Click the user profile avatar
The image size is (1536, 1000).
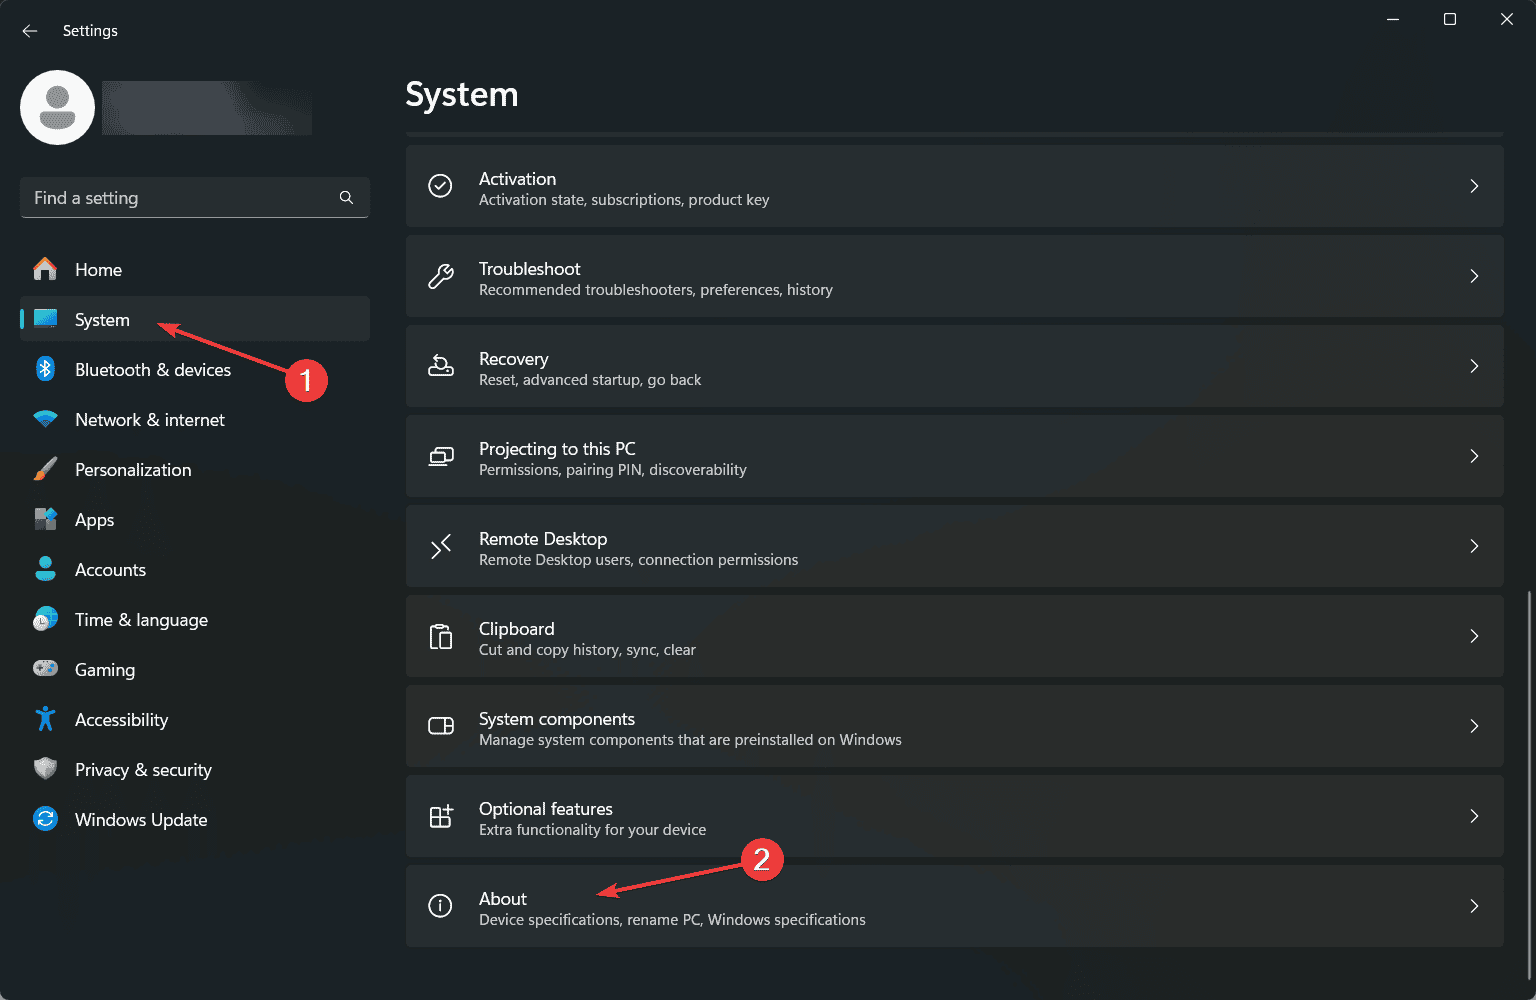point(58,108)
